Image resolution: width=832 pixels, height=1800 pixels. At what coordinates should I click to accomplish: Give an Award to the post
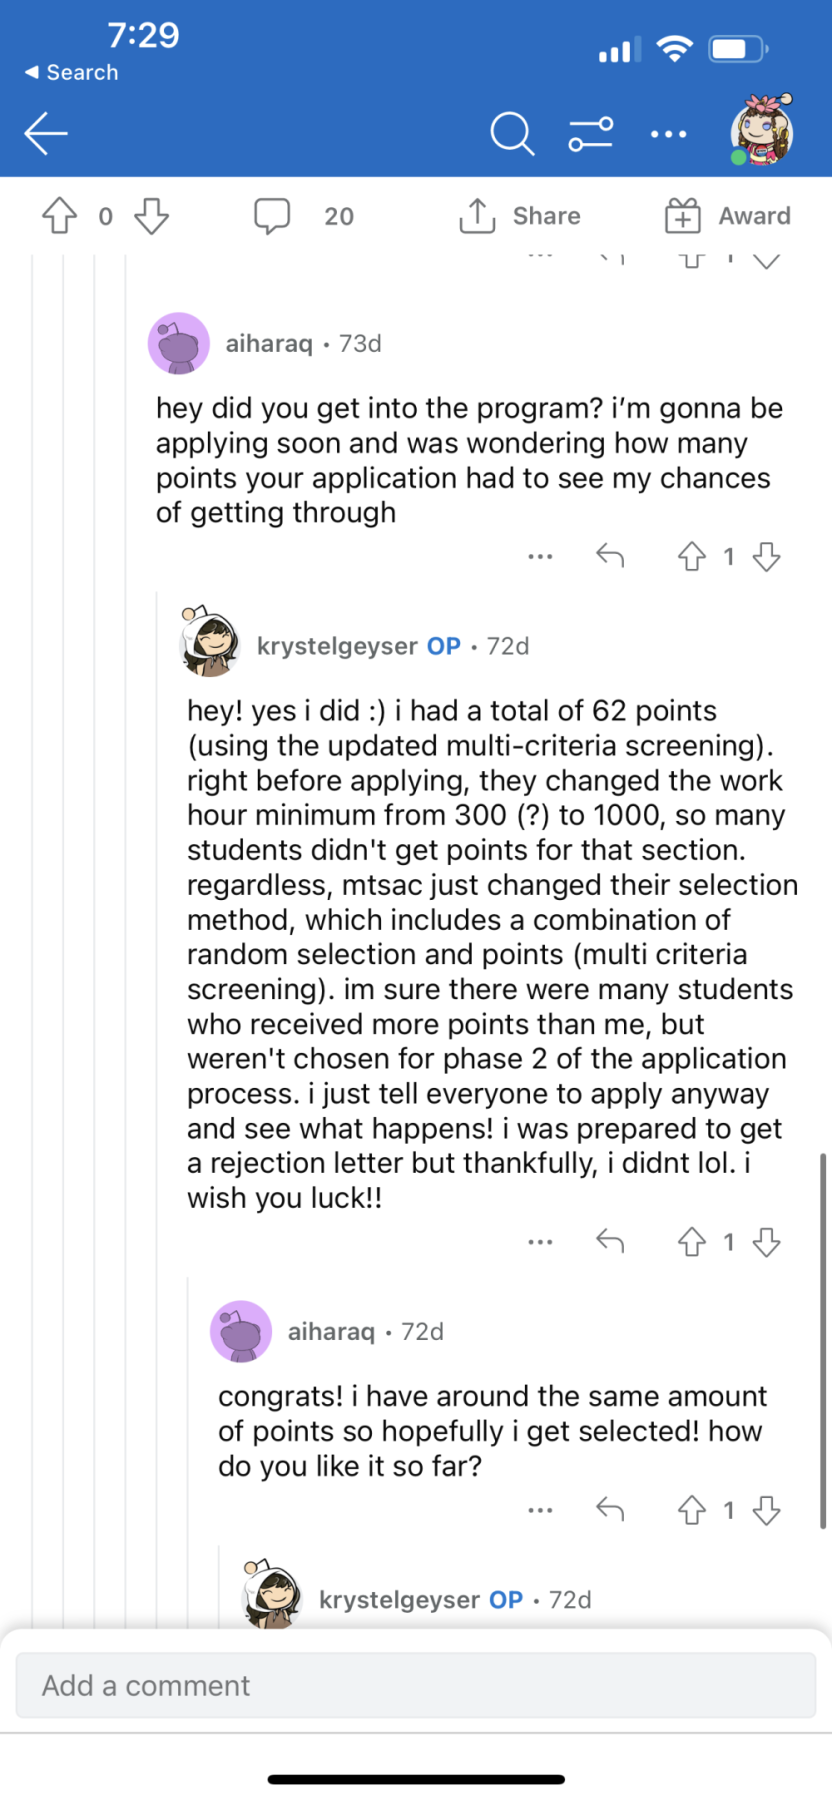click(x=728, y=216)
